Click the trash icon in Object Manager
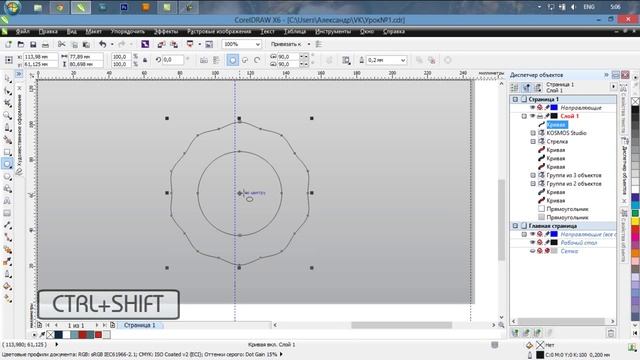The width and height of the screenshot is (640, 360). click(611, 333)
